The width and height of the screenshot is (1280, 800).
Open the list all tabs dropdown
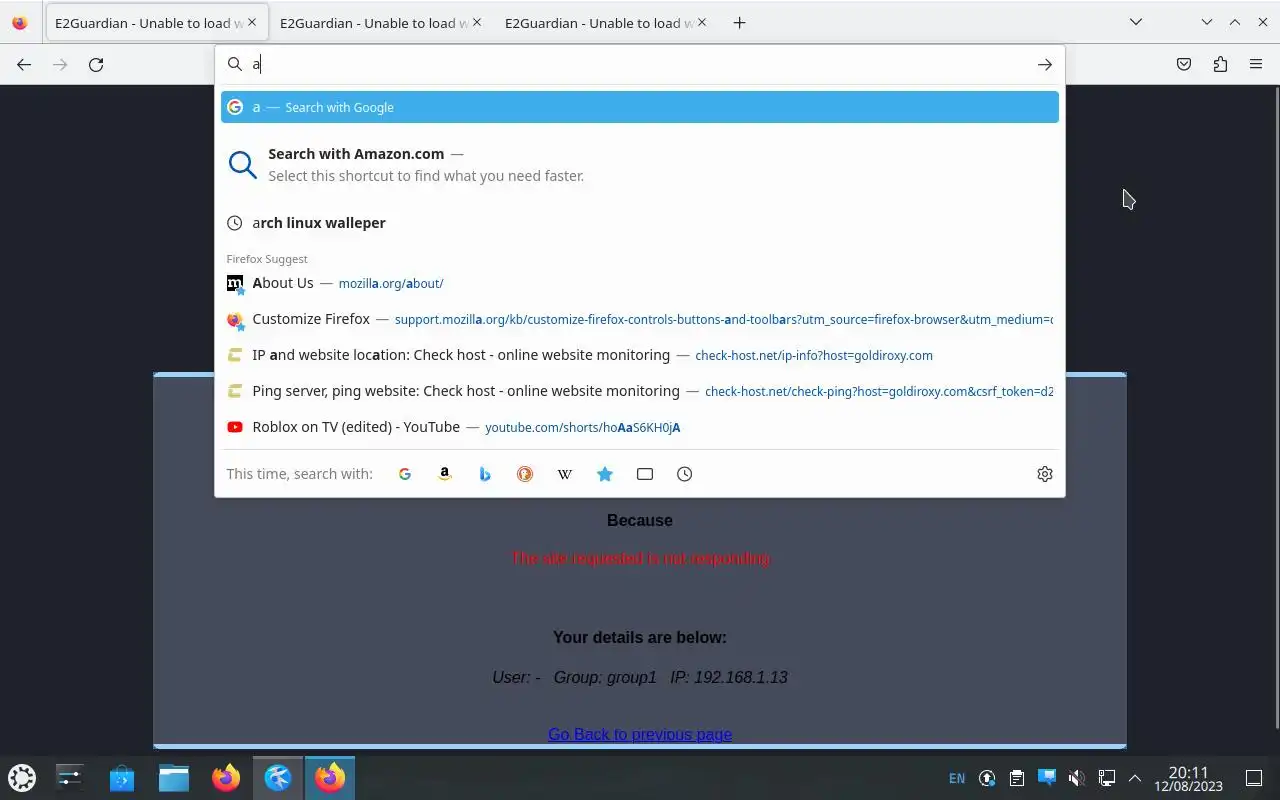[1136, 22]
